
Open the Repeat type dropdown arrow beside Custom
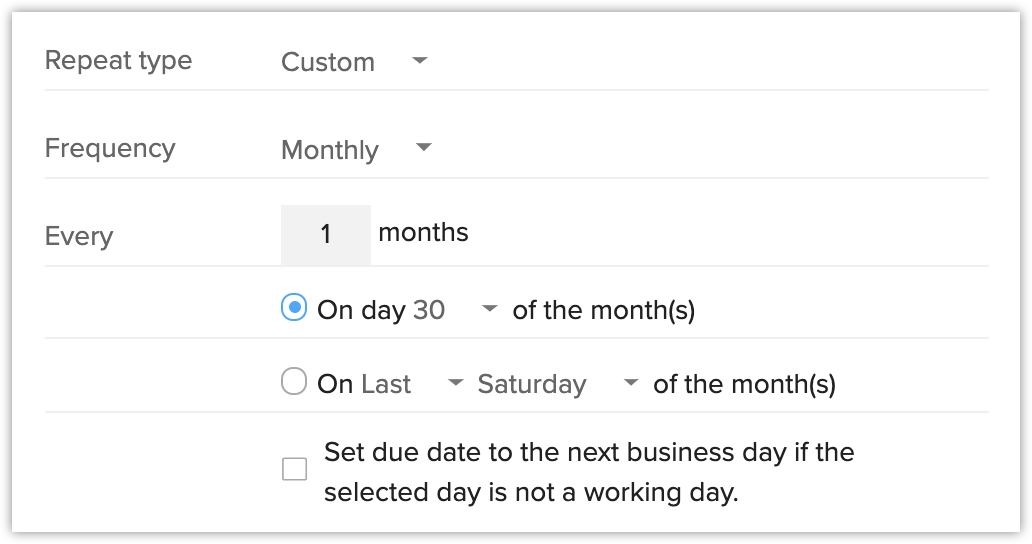[x=420, y=61]
